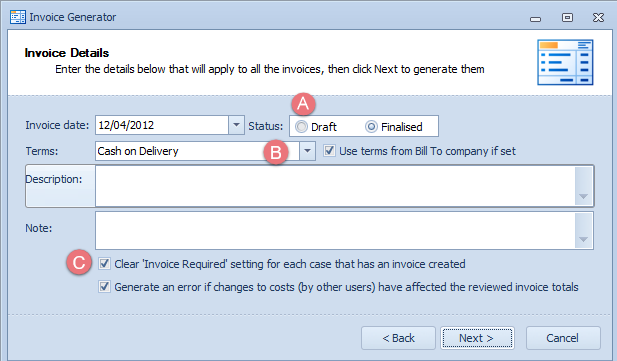Expand the Terms dropdown arrow

[307, 151]
